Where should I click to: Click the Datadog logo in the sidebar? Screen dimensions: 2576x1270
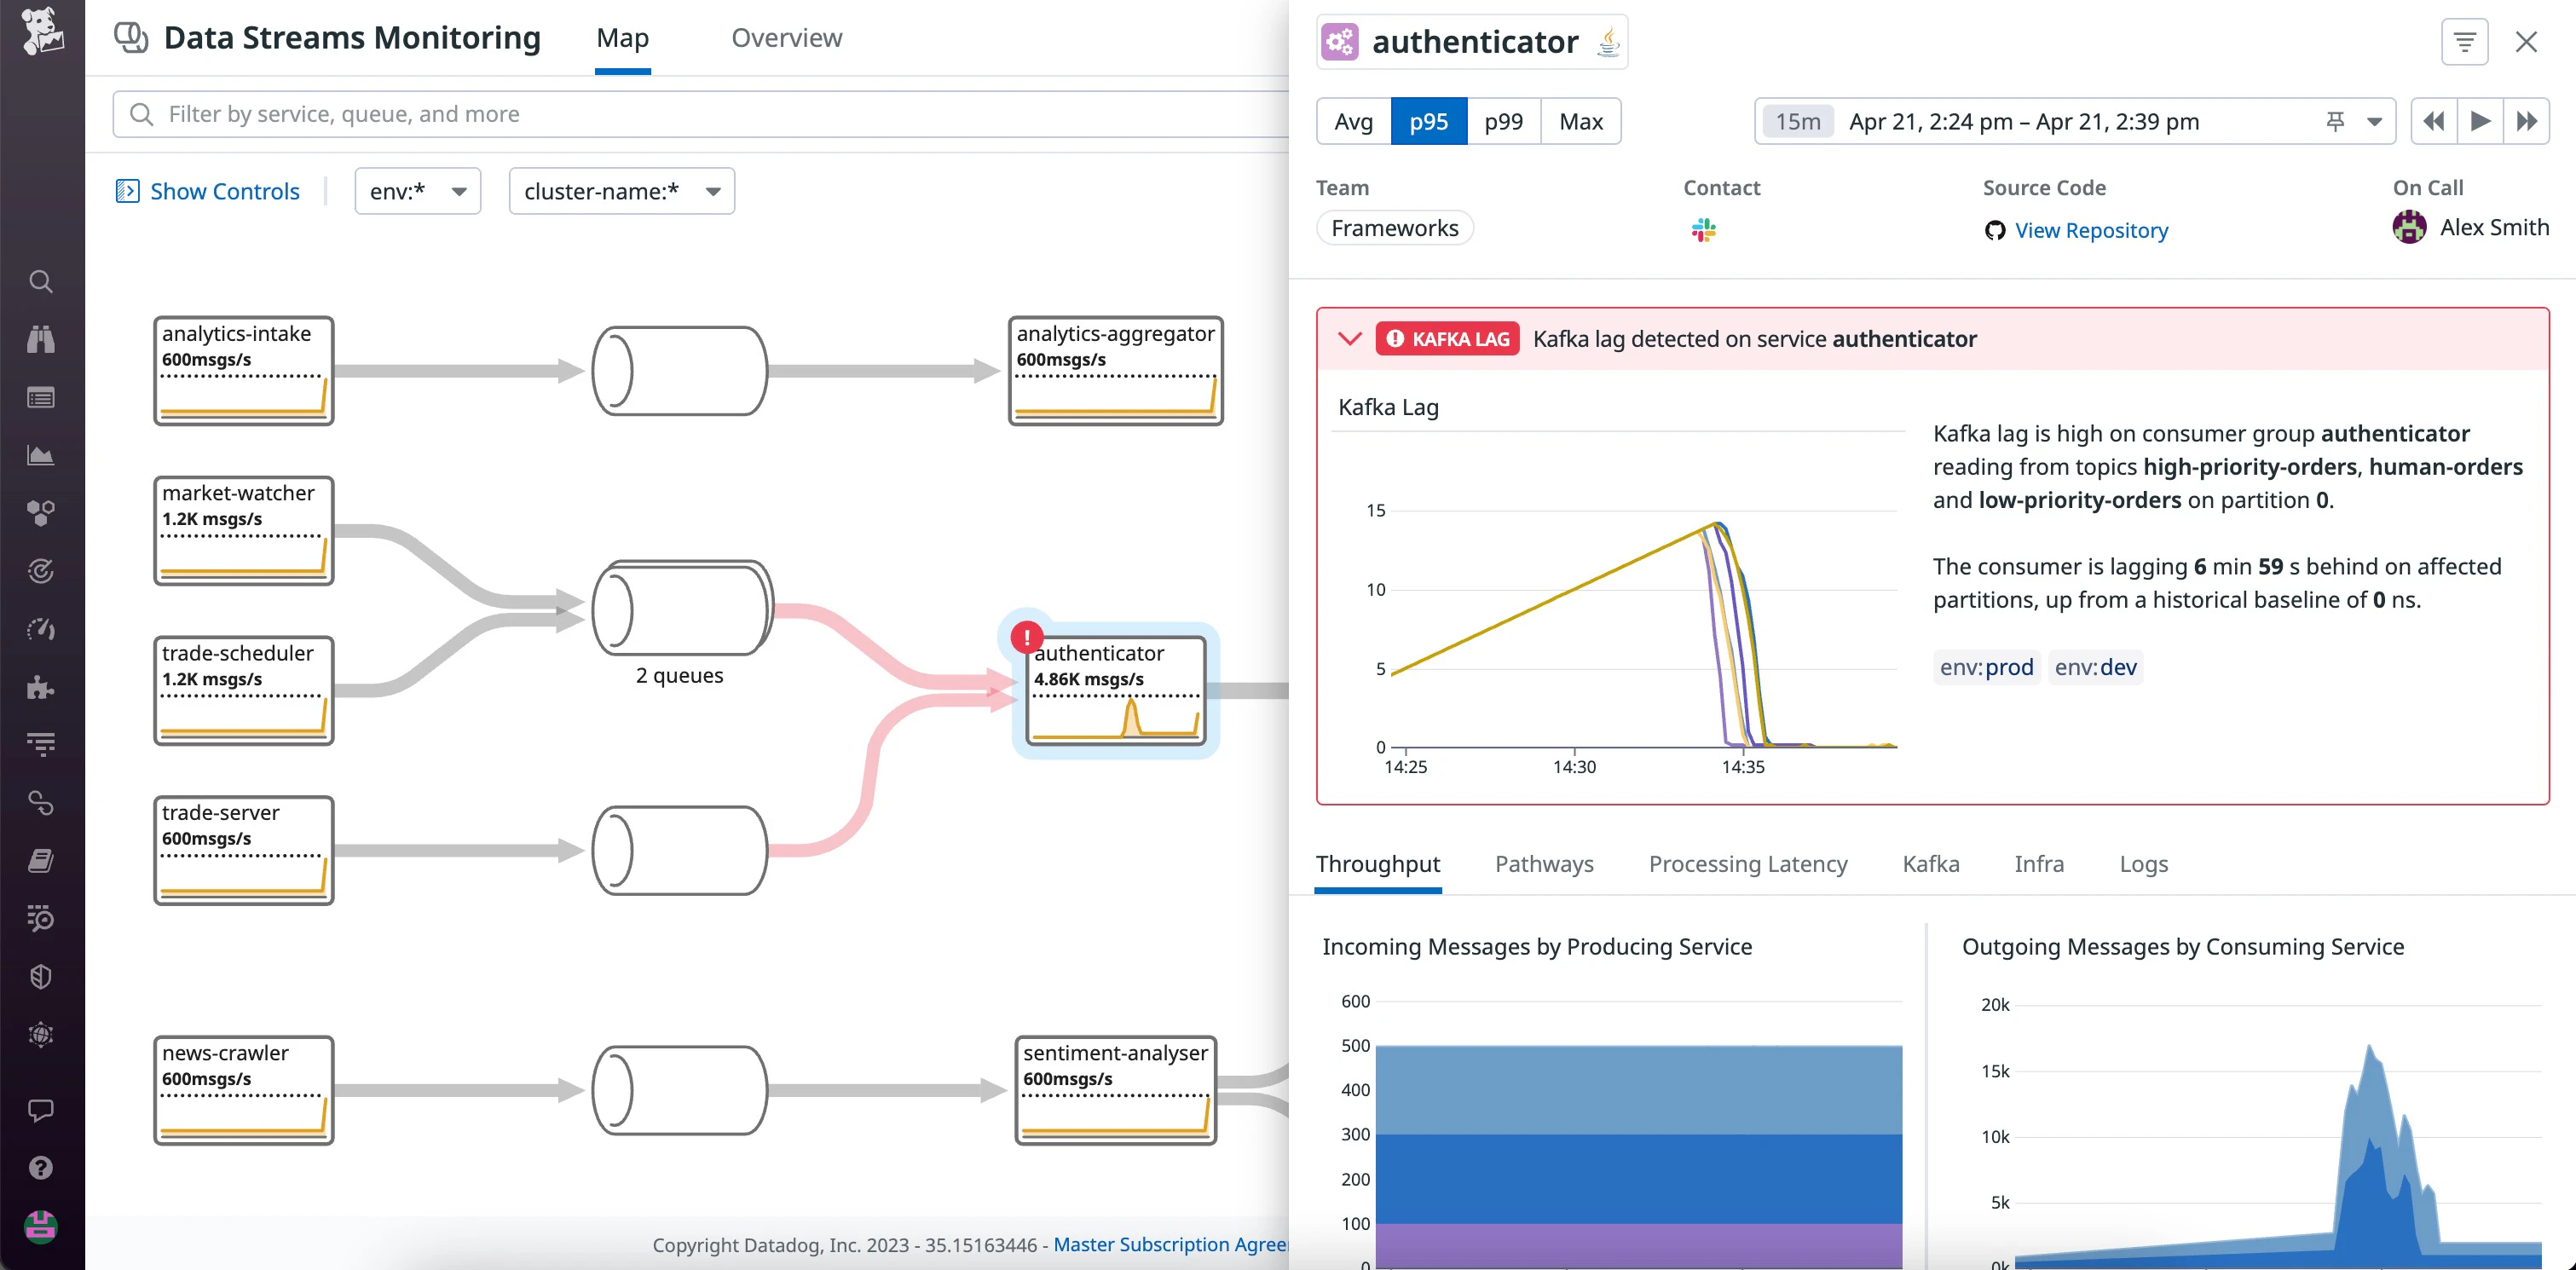point(42,32)
